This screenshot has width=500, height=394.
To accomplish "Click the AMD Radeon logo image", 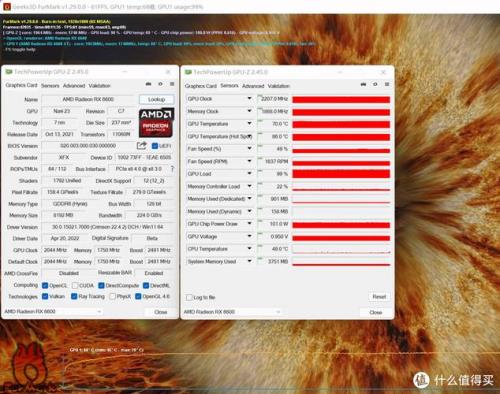I will [156, 123].
